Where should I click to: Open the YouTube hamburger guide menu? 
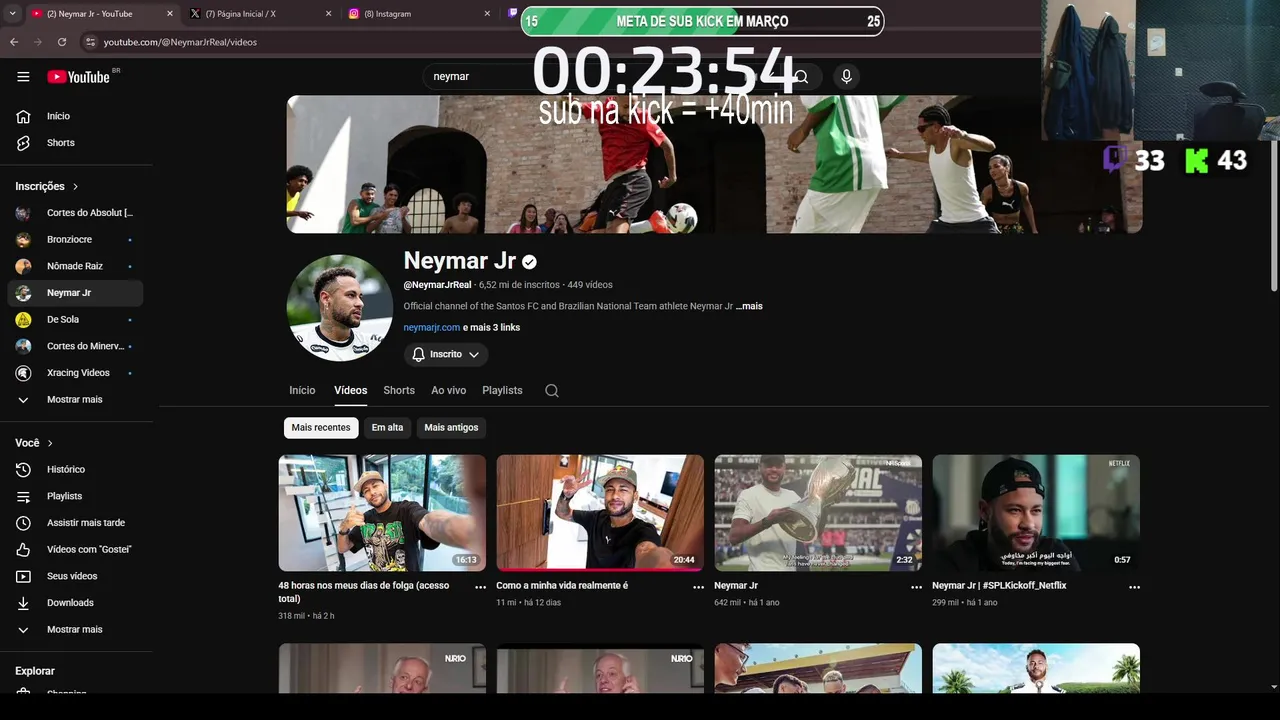pyautogui.click(x=23, y=76)
